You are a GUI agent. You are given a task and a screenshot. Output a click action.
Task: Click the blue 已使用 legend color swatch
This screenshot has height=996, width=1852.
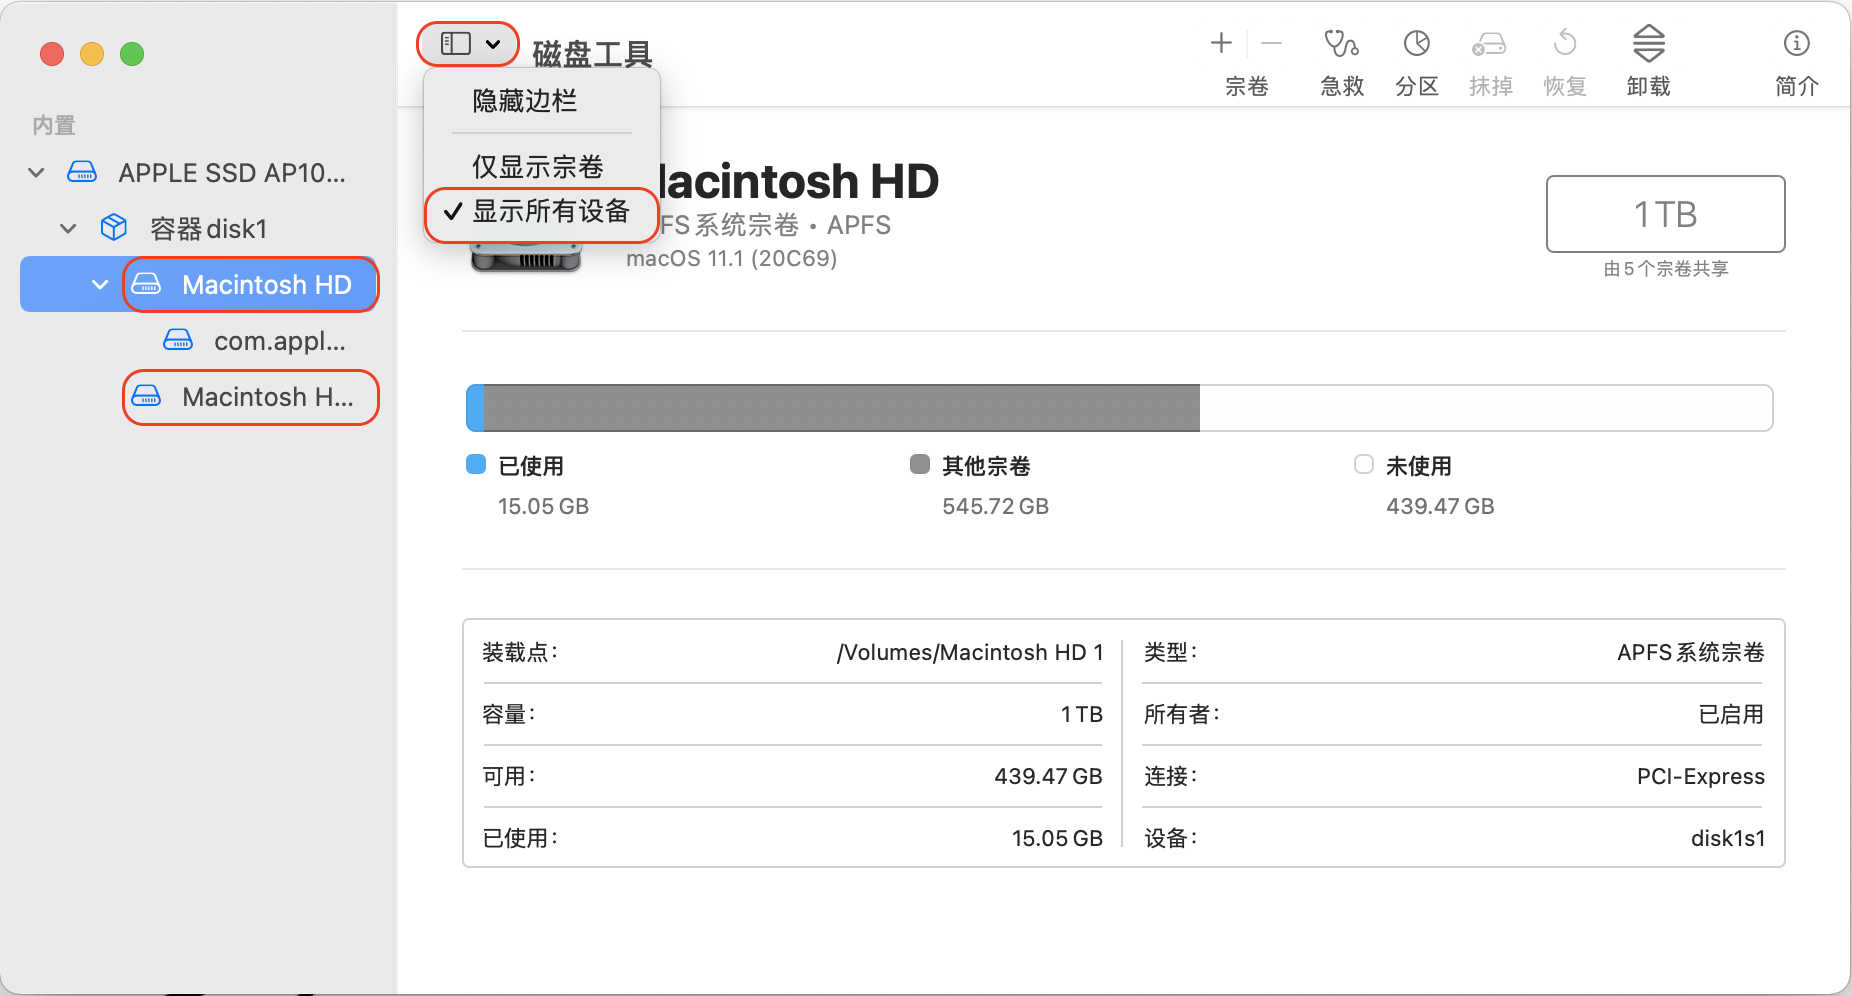pyautogui.click(x=476, y=465)
